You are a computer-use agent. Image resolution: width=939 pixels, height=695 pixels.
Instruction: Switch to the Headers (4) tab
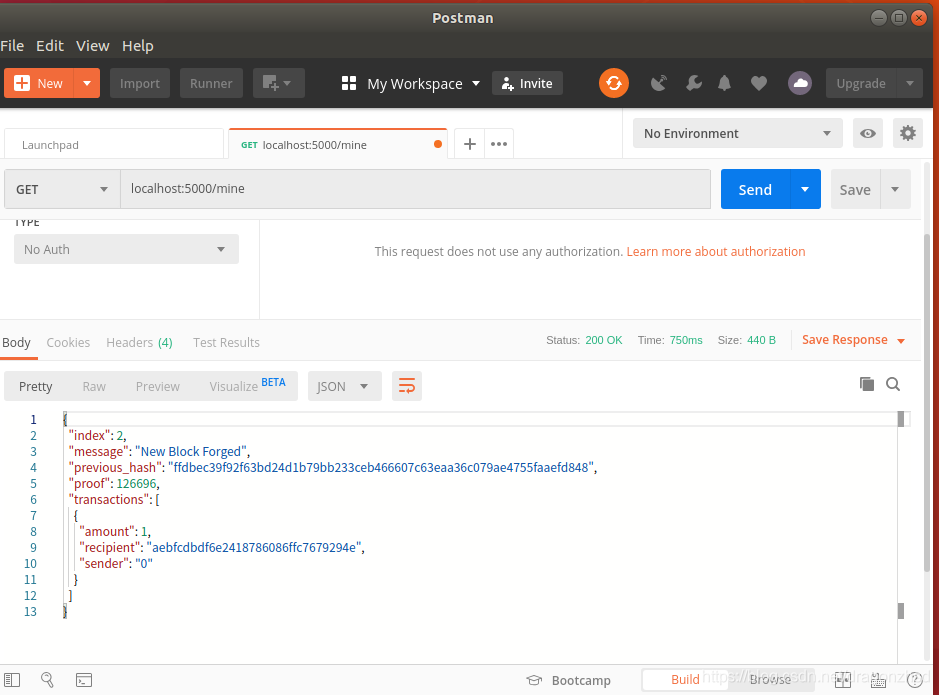(x=140, y=342)
